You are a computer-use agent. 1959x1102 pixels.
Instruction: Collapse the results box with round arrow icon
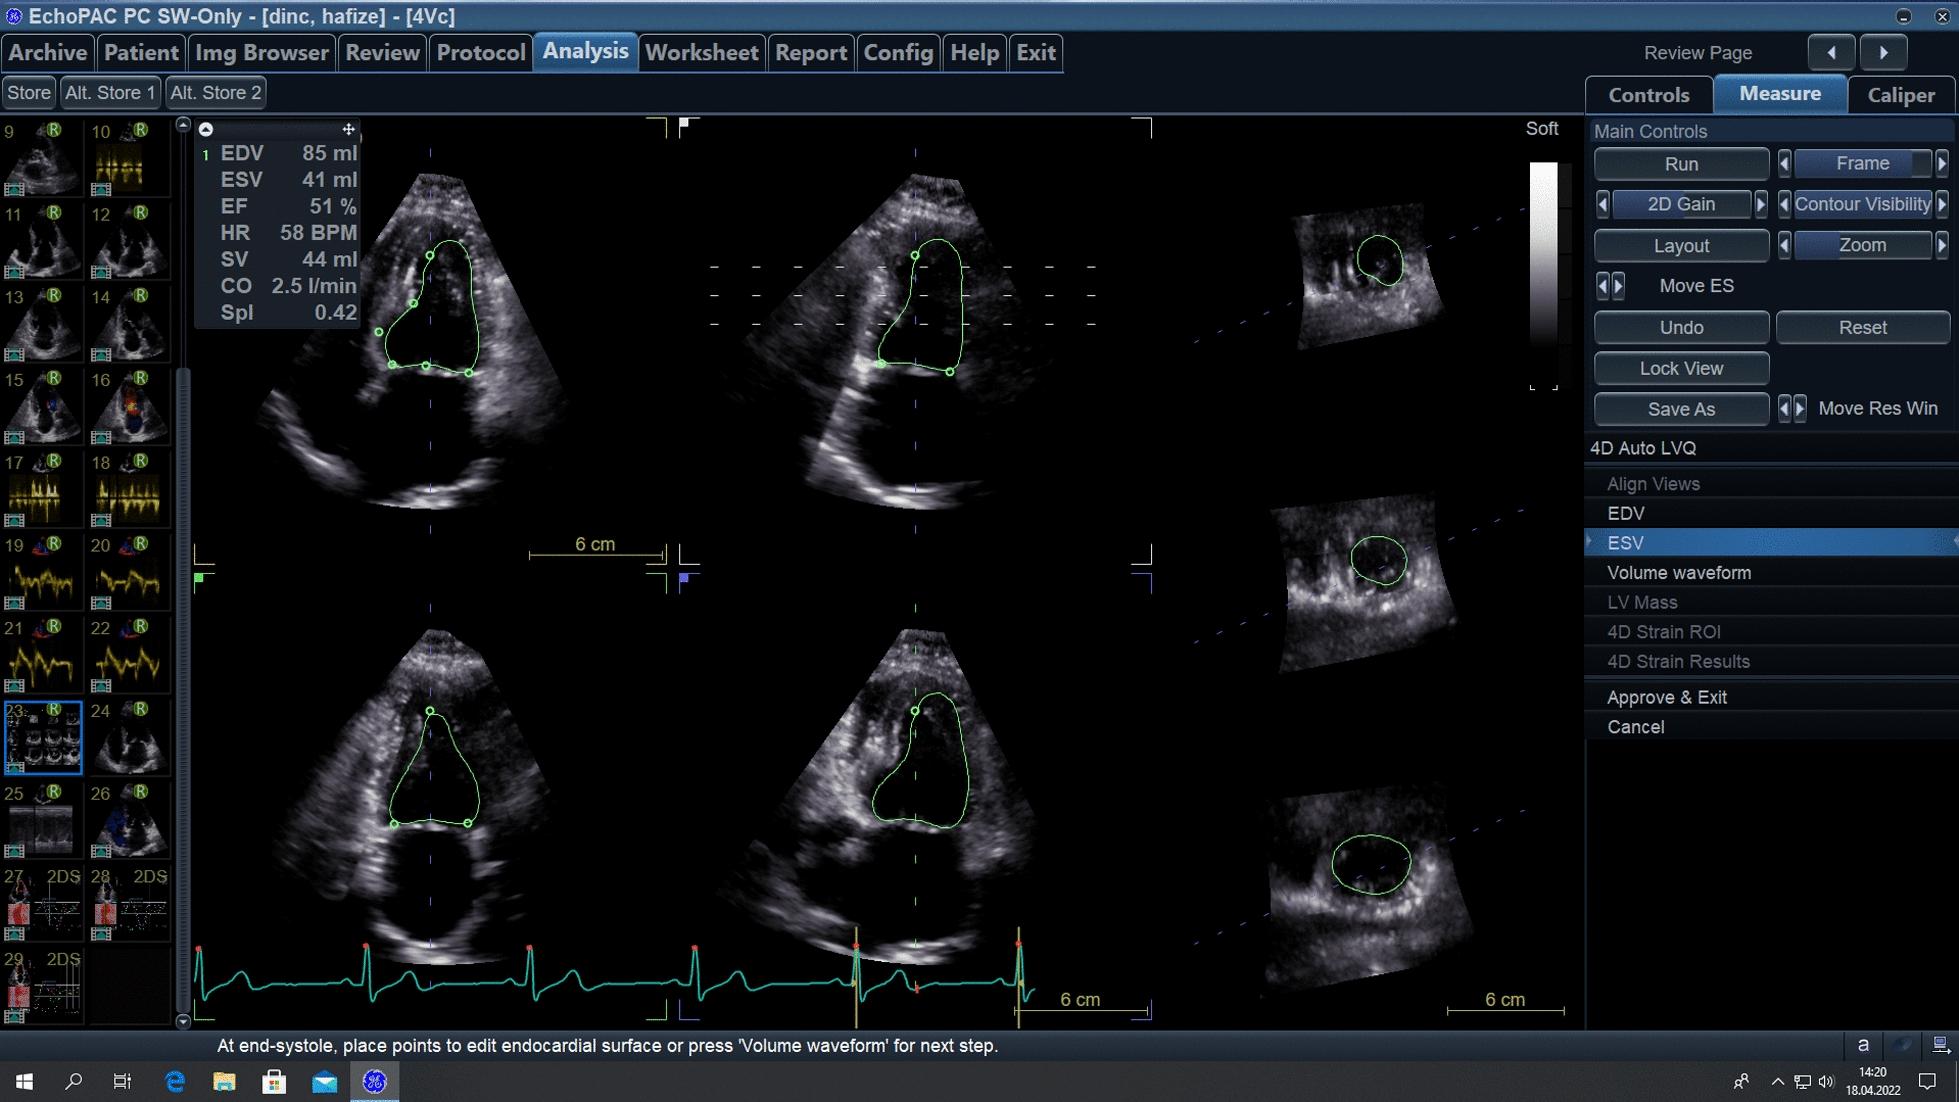[206, 129]
